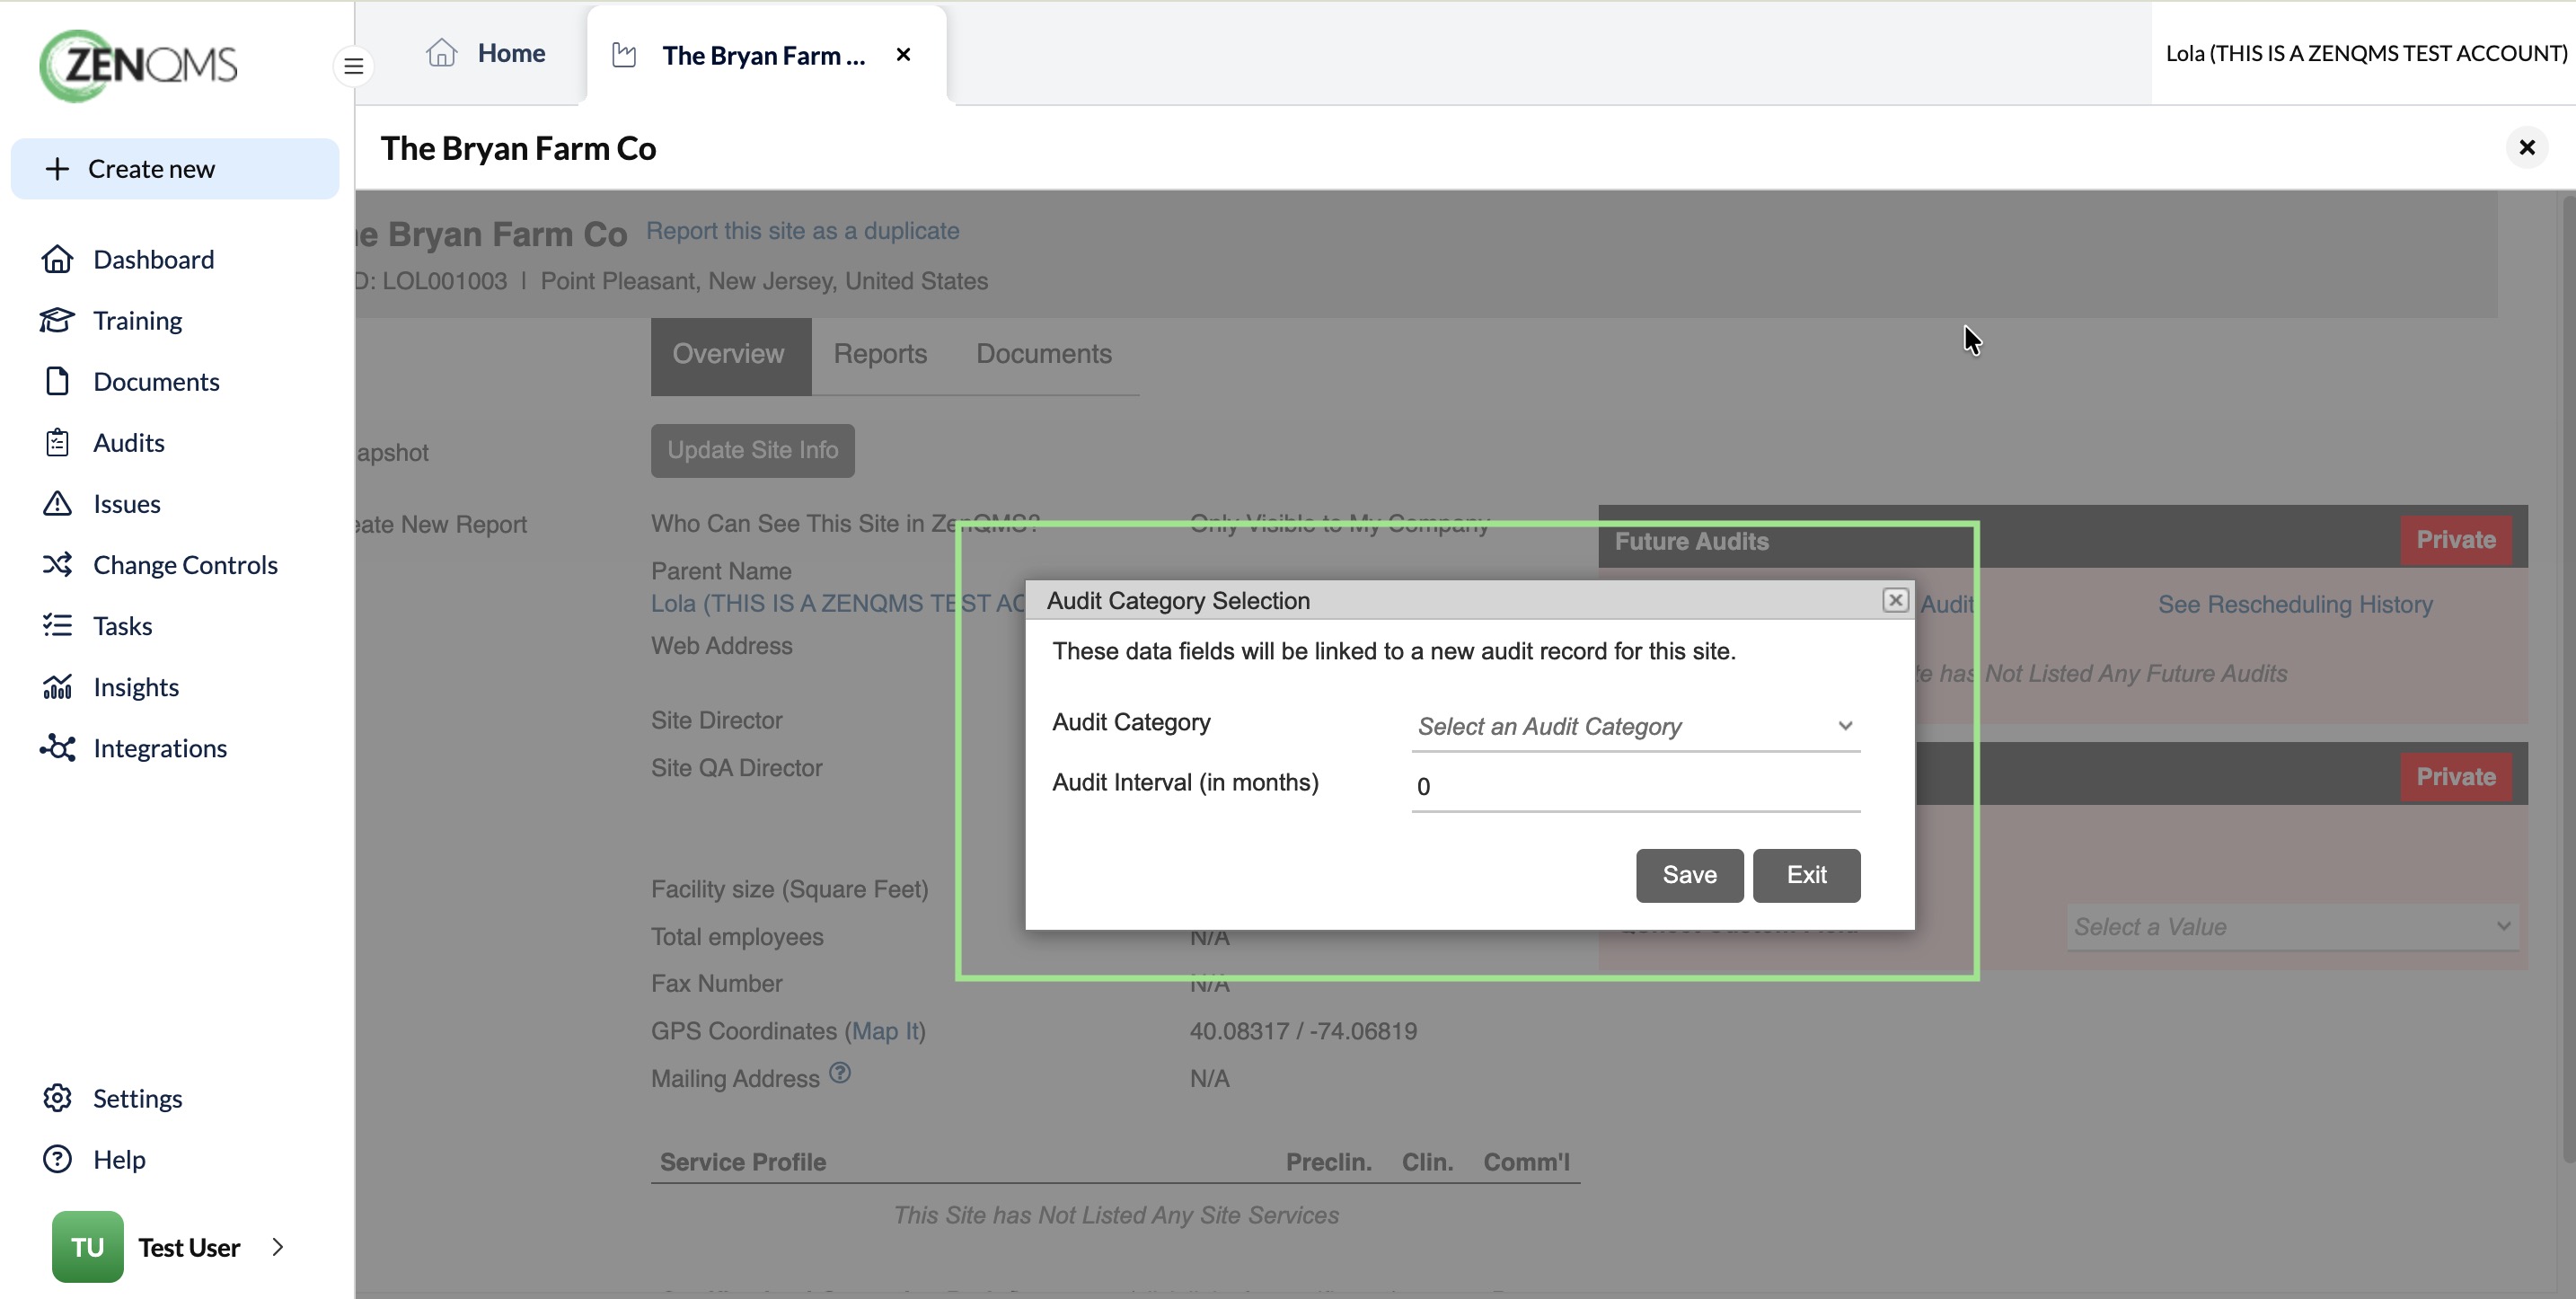Click the Help question mark icon
2576x1299 pixels.
point(57,1158)
